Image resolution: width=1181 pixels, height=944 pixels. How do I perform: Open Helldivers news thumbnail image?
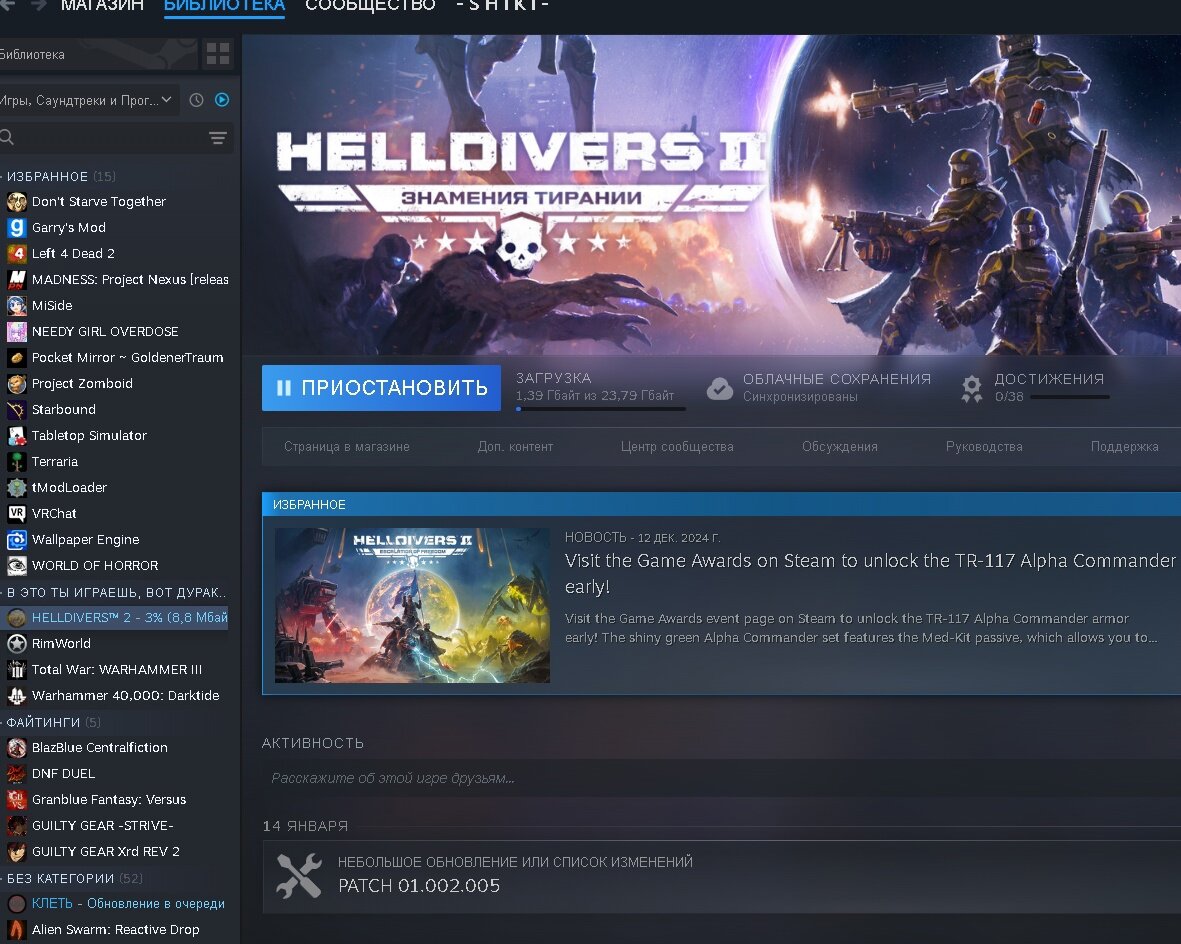pyautogui.click(x=412, y=605)
